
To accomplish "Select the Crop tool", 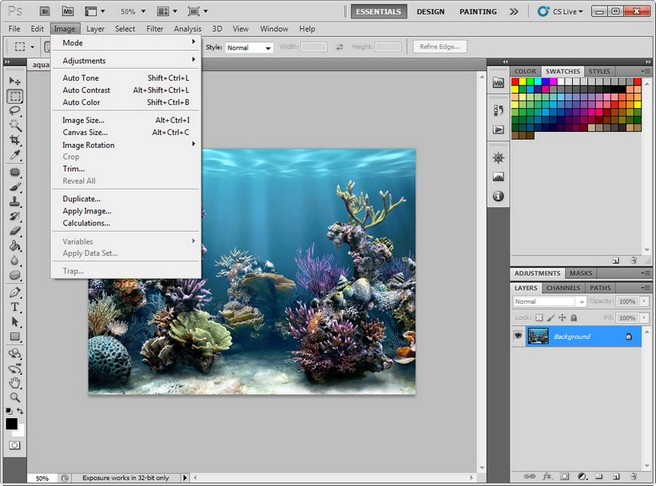I will 15,140.
